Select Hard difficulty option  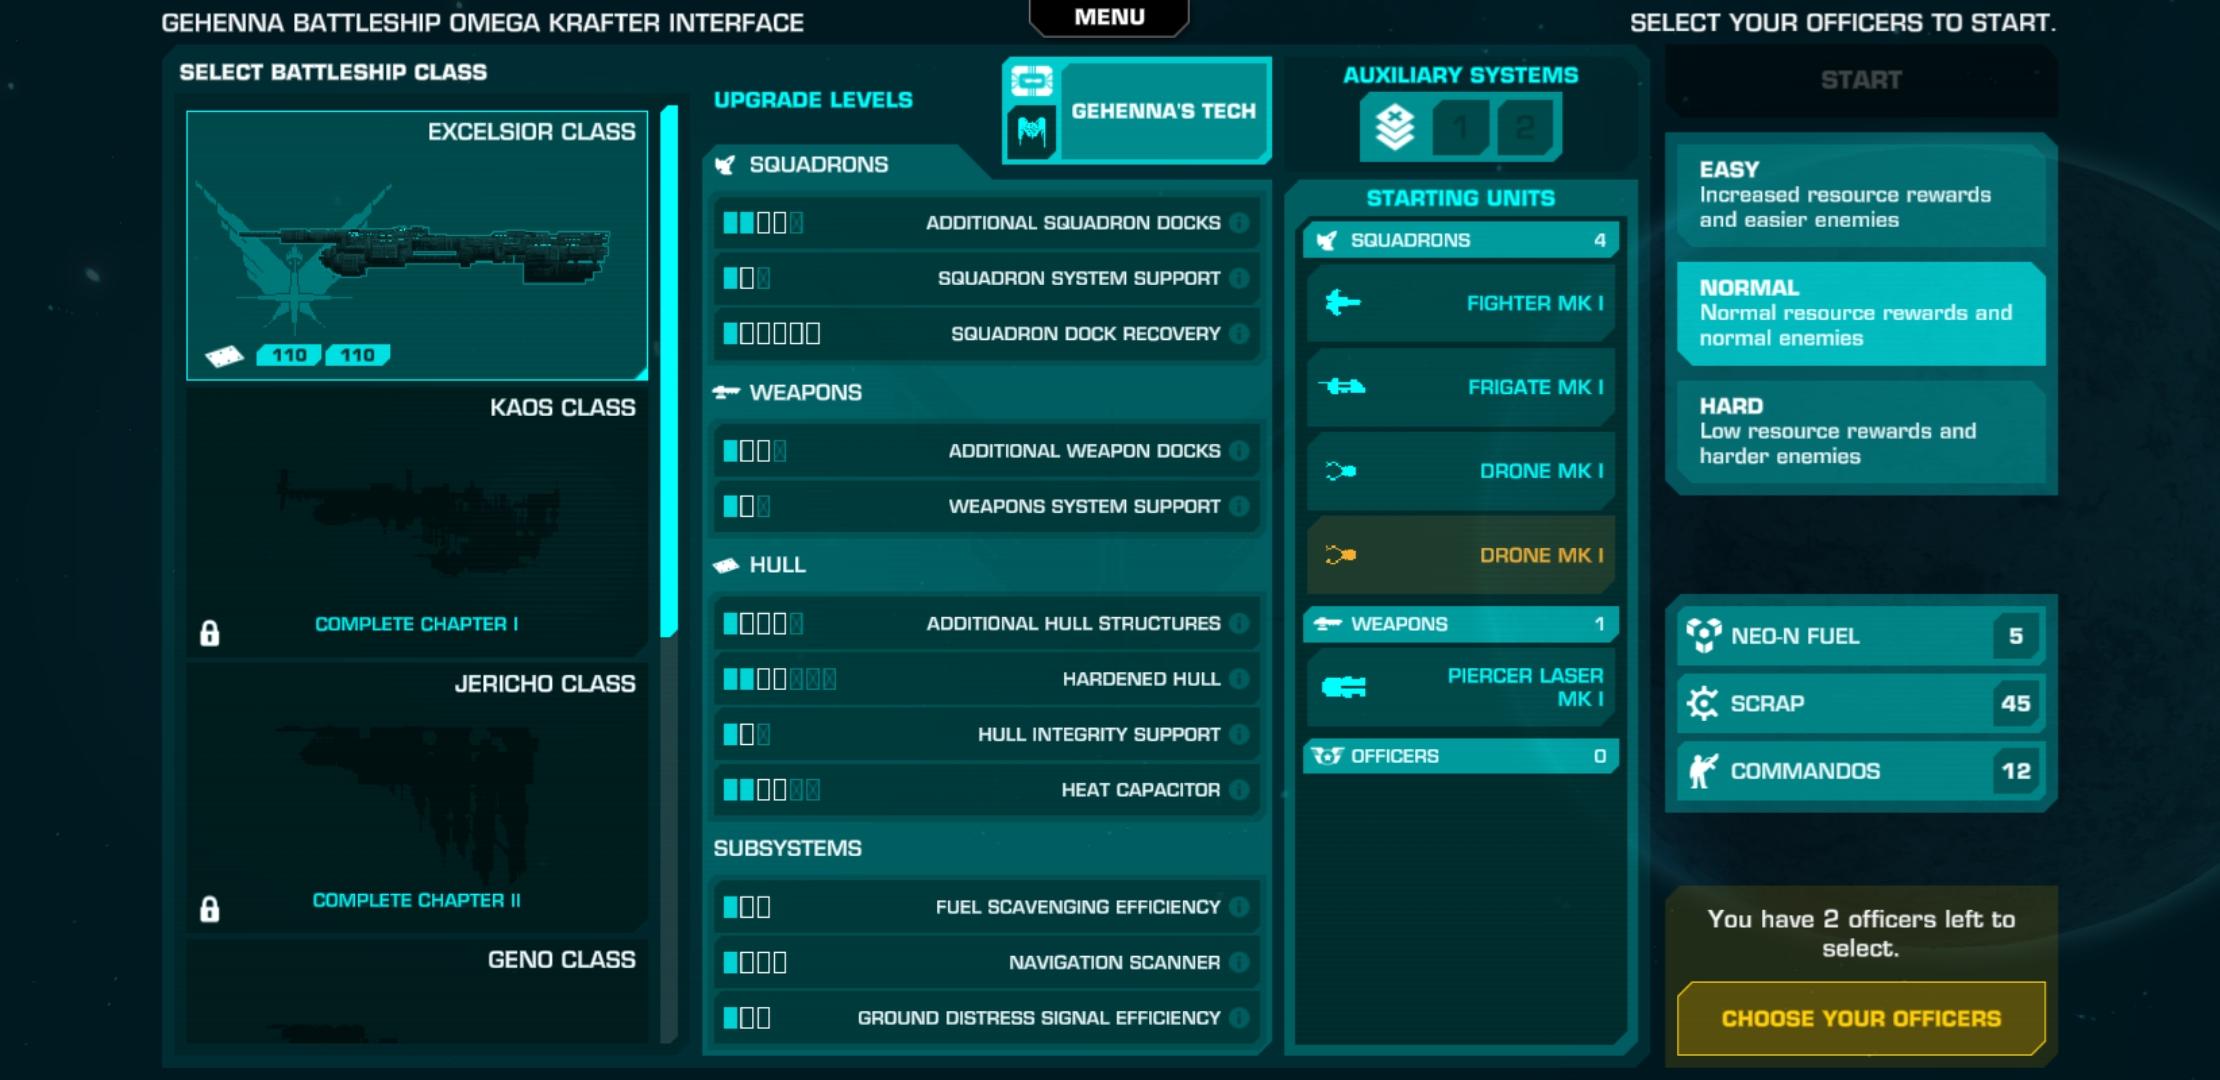[x=1860, y=431]
